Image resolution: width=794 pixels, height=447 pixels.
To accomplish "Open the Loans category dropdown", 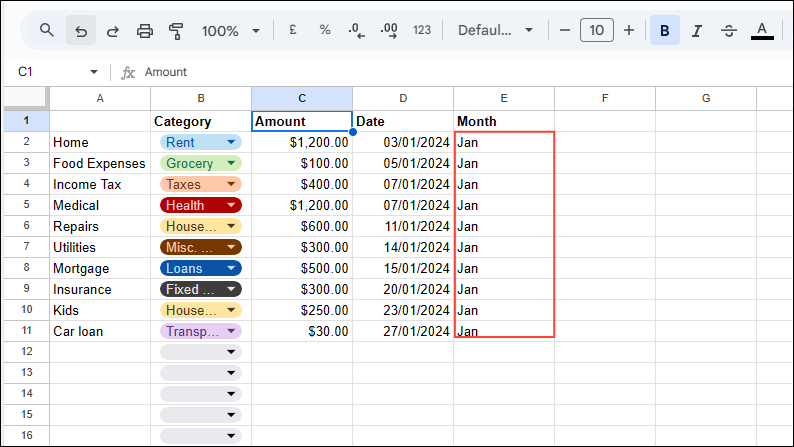I will click(231, 268).
